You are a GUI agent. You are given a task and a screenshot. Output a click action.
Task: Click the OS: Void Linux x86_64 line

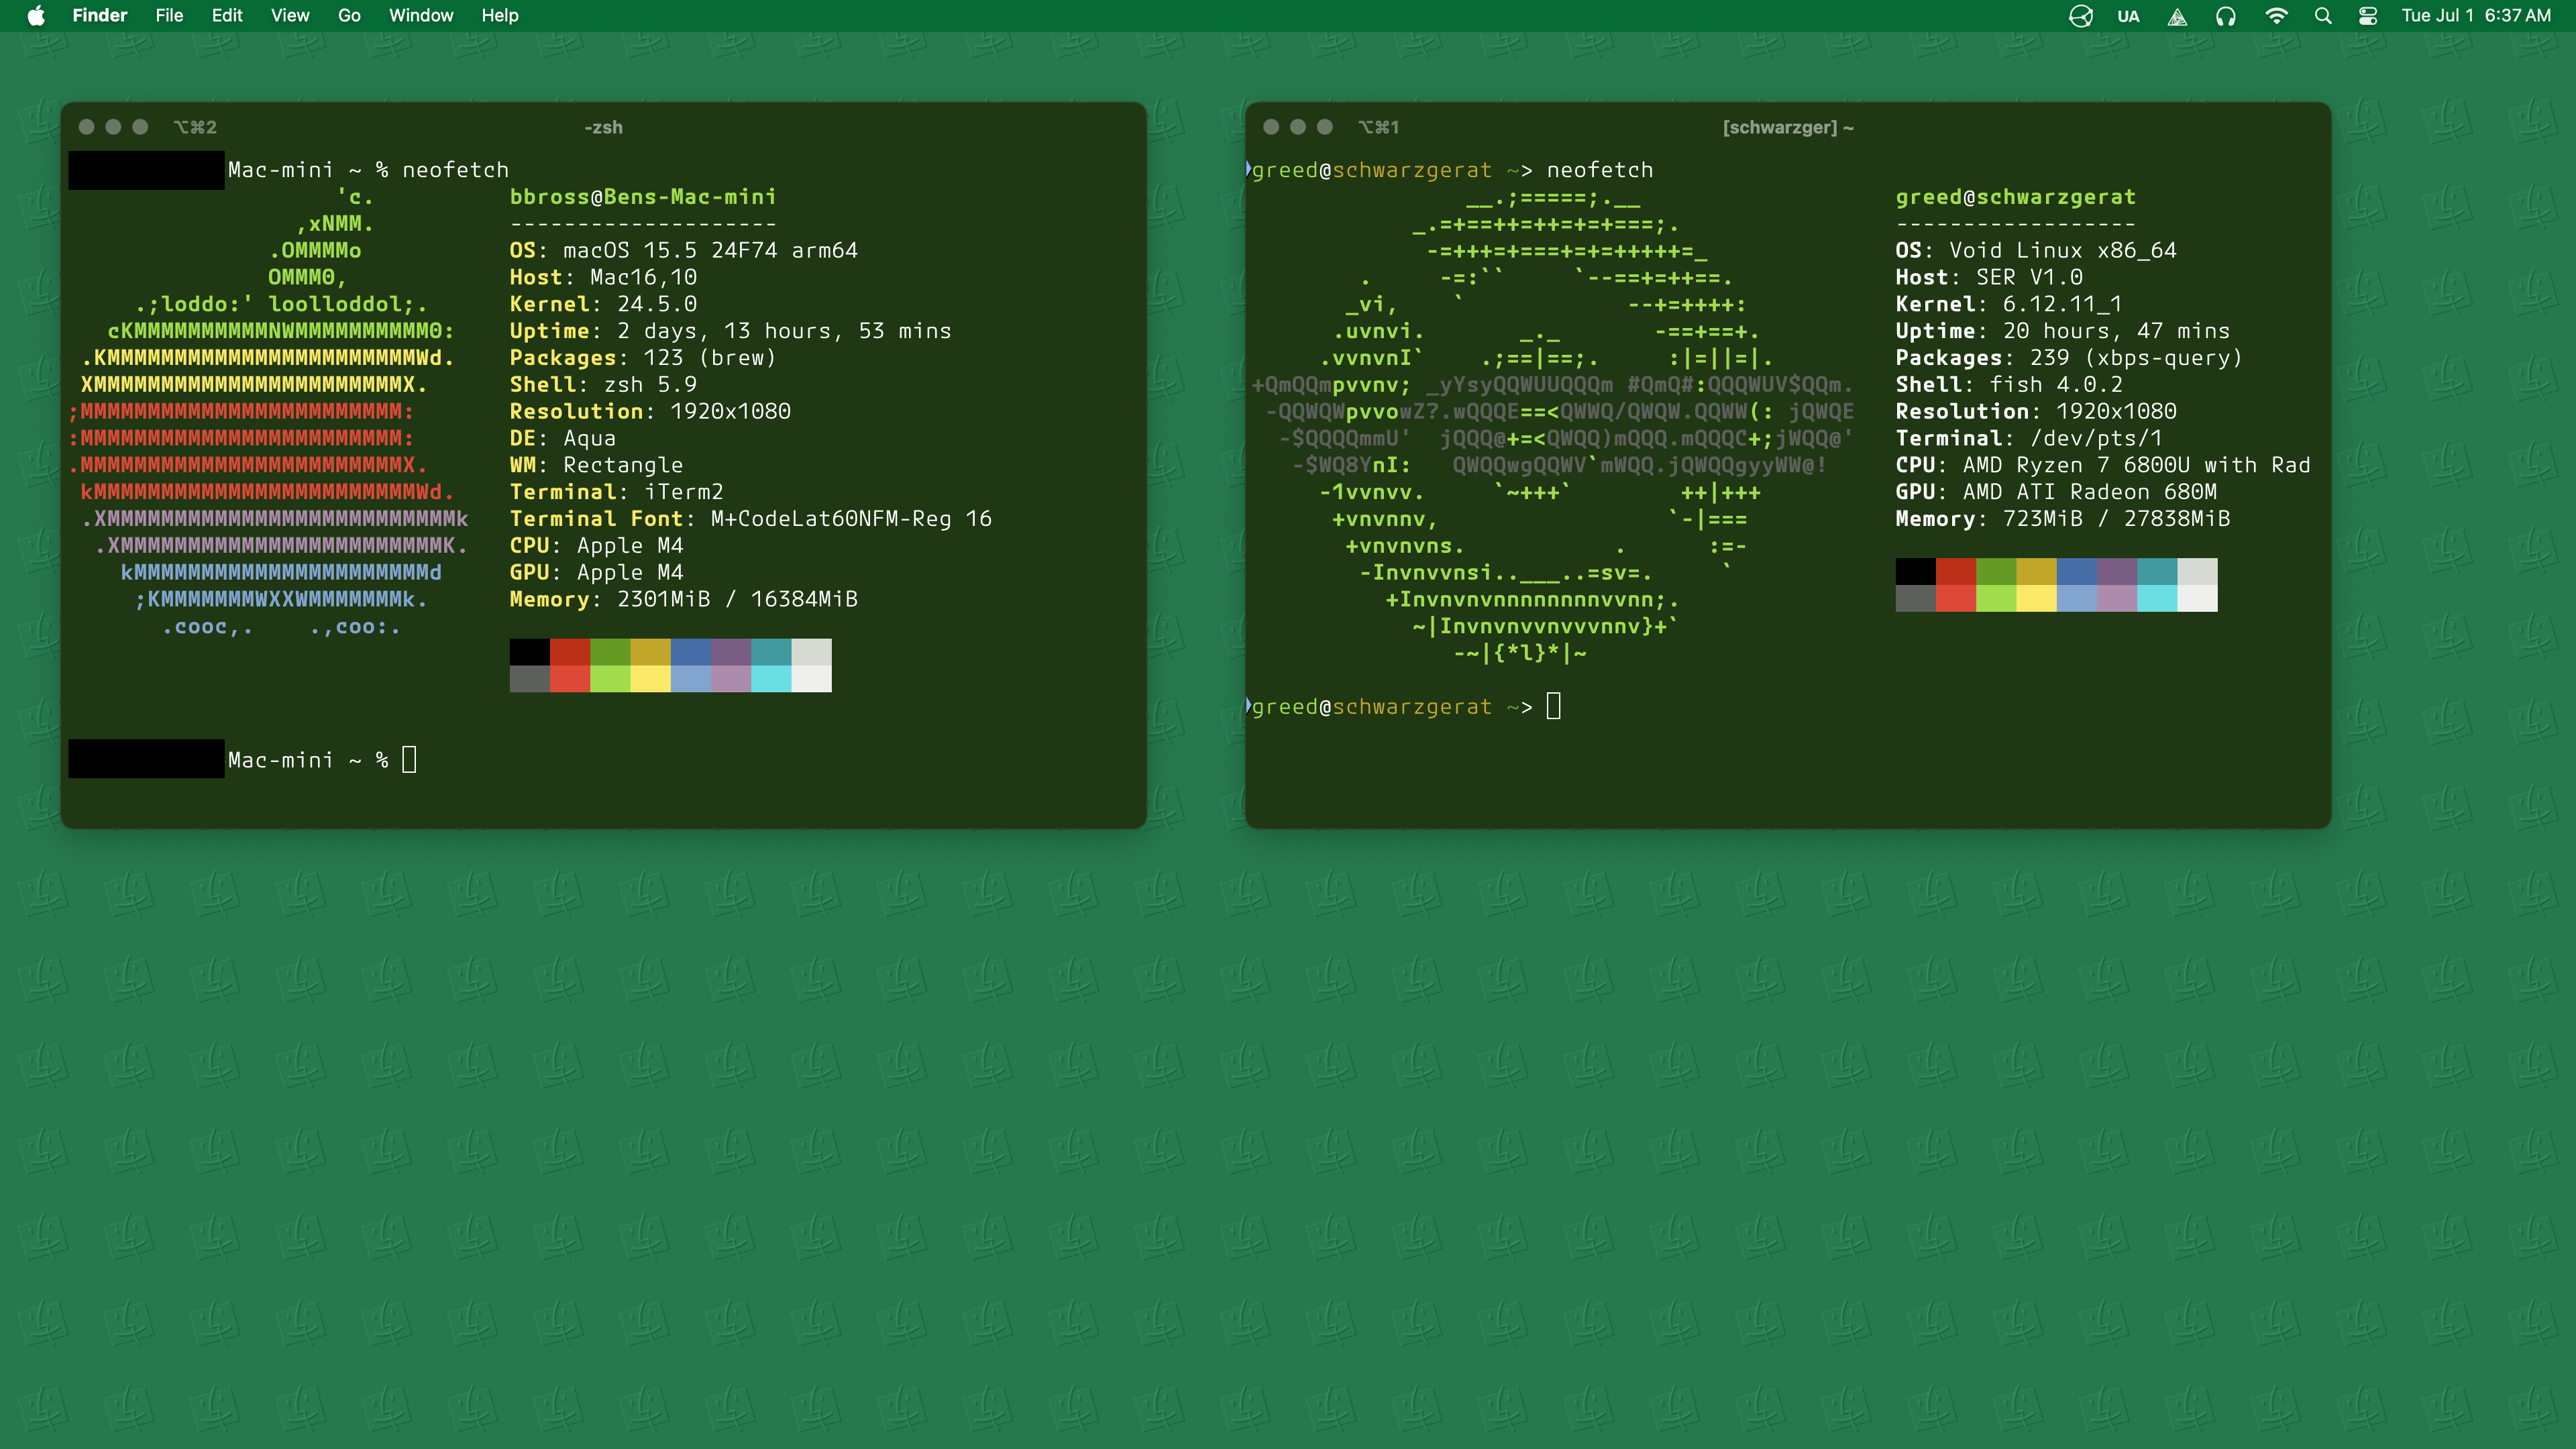[2036, 251]
